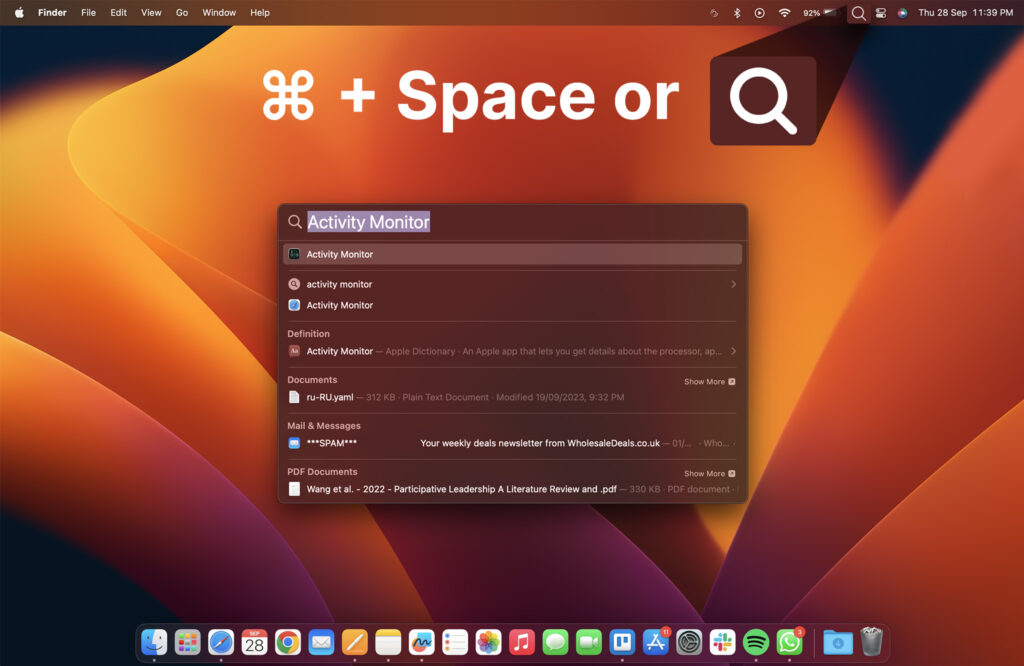1024x666 pixels.
Task: Open Google Chrome from the Dock
Action: click(x=286, y=644)
